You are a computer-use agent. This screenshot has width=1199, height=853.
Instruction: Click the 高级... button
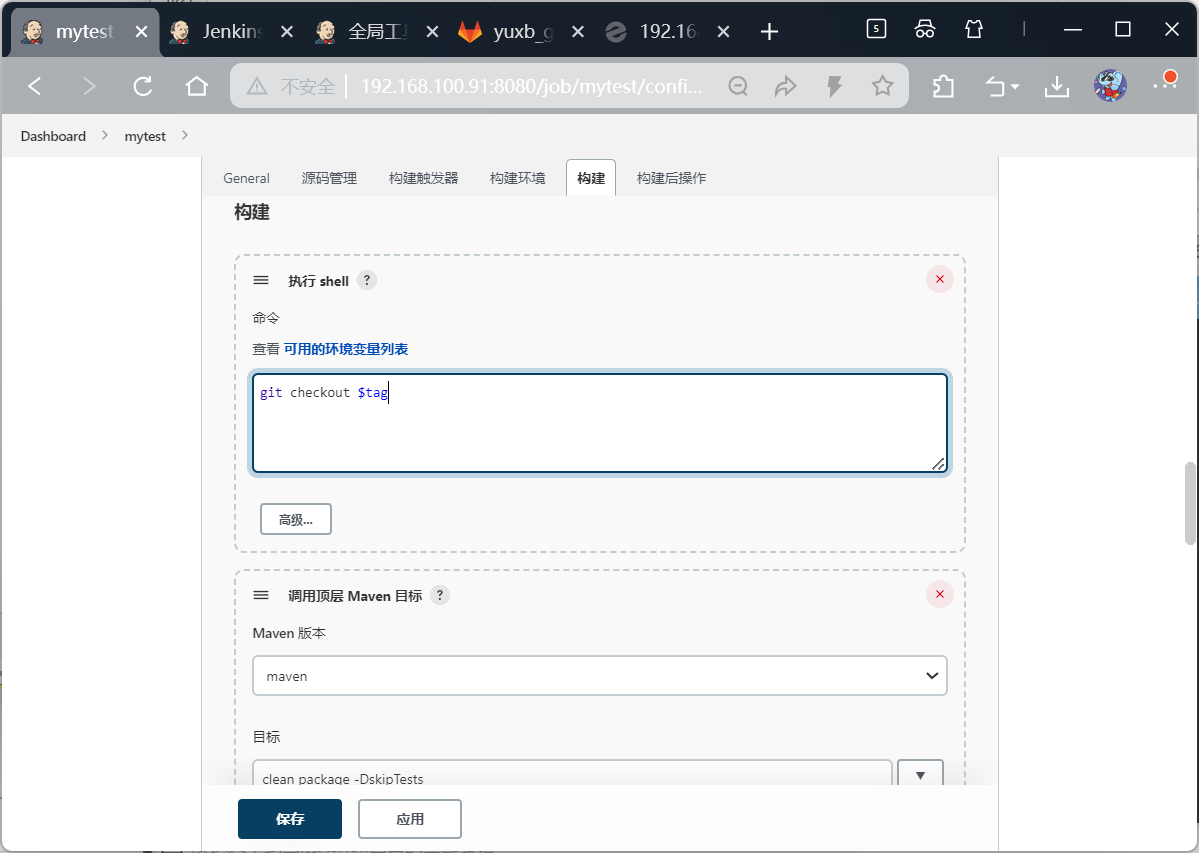pyautogui.click(x=296, y=519)
